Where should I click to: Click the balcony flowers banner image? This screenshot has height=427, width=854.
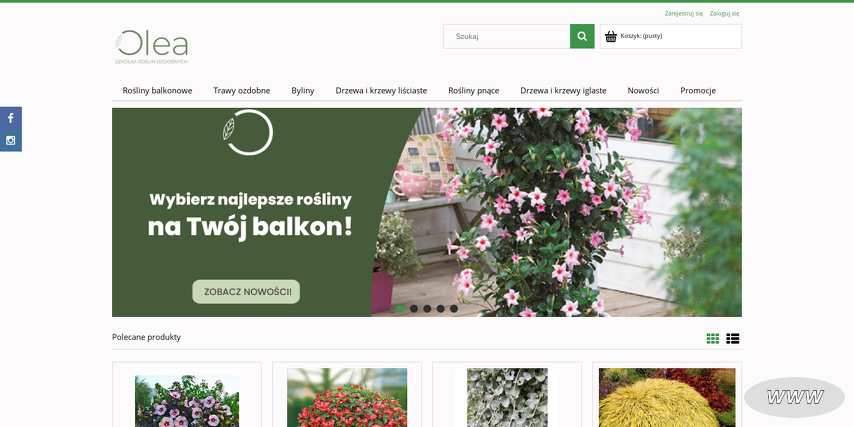(427, 212)
